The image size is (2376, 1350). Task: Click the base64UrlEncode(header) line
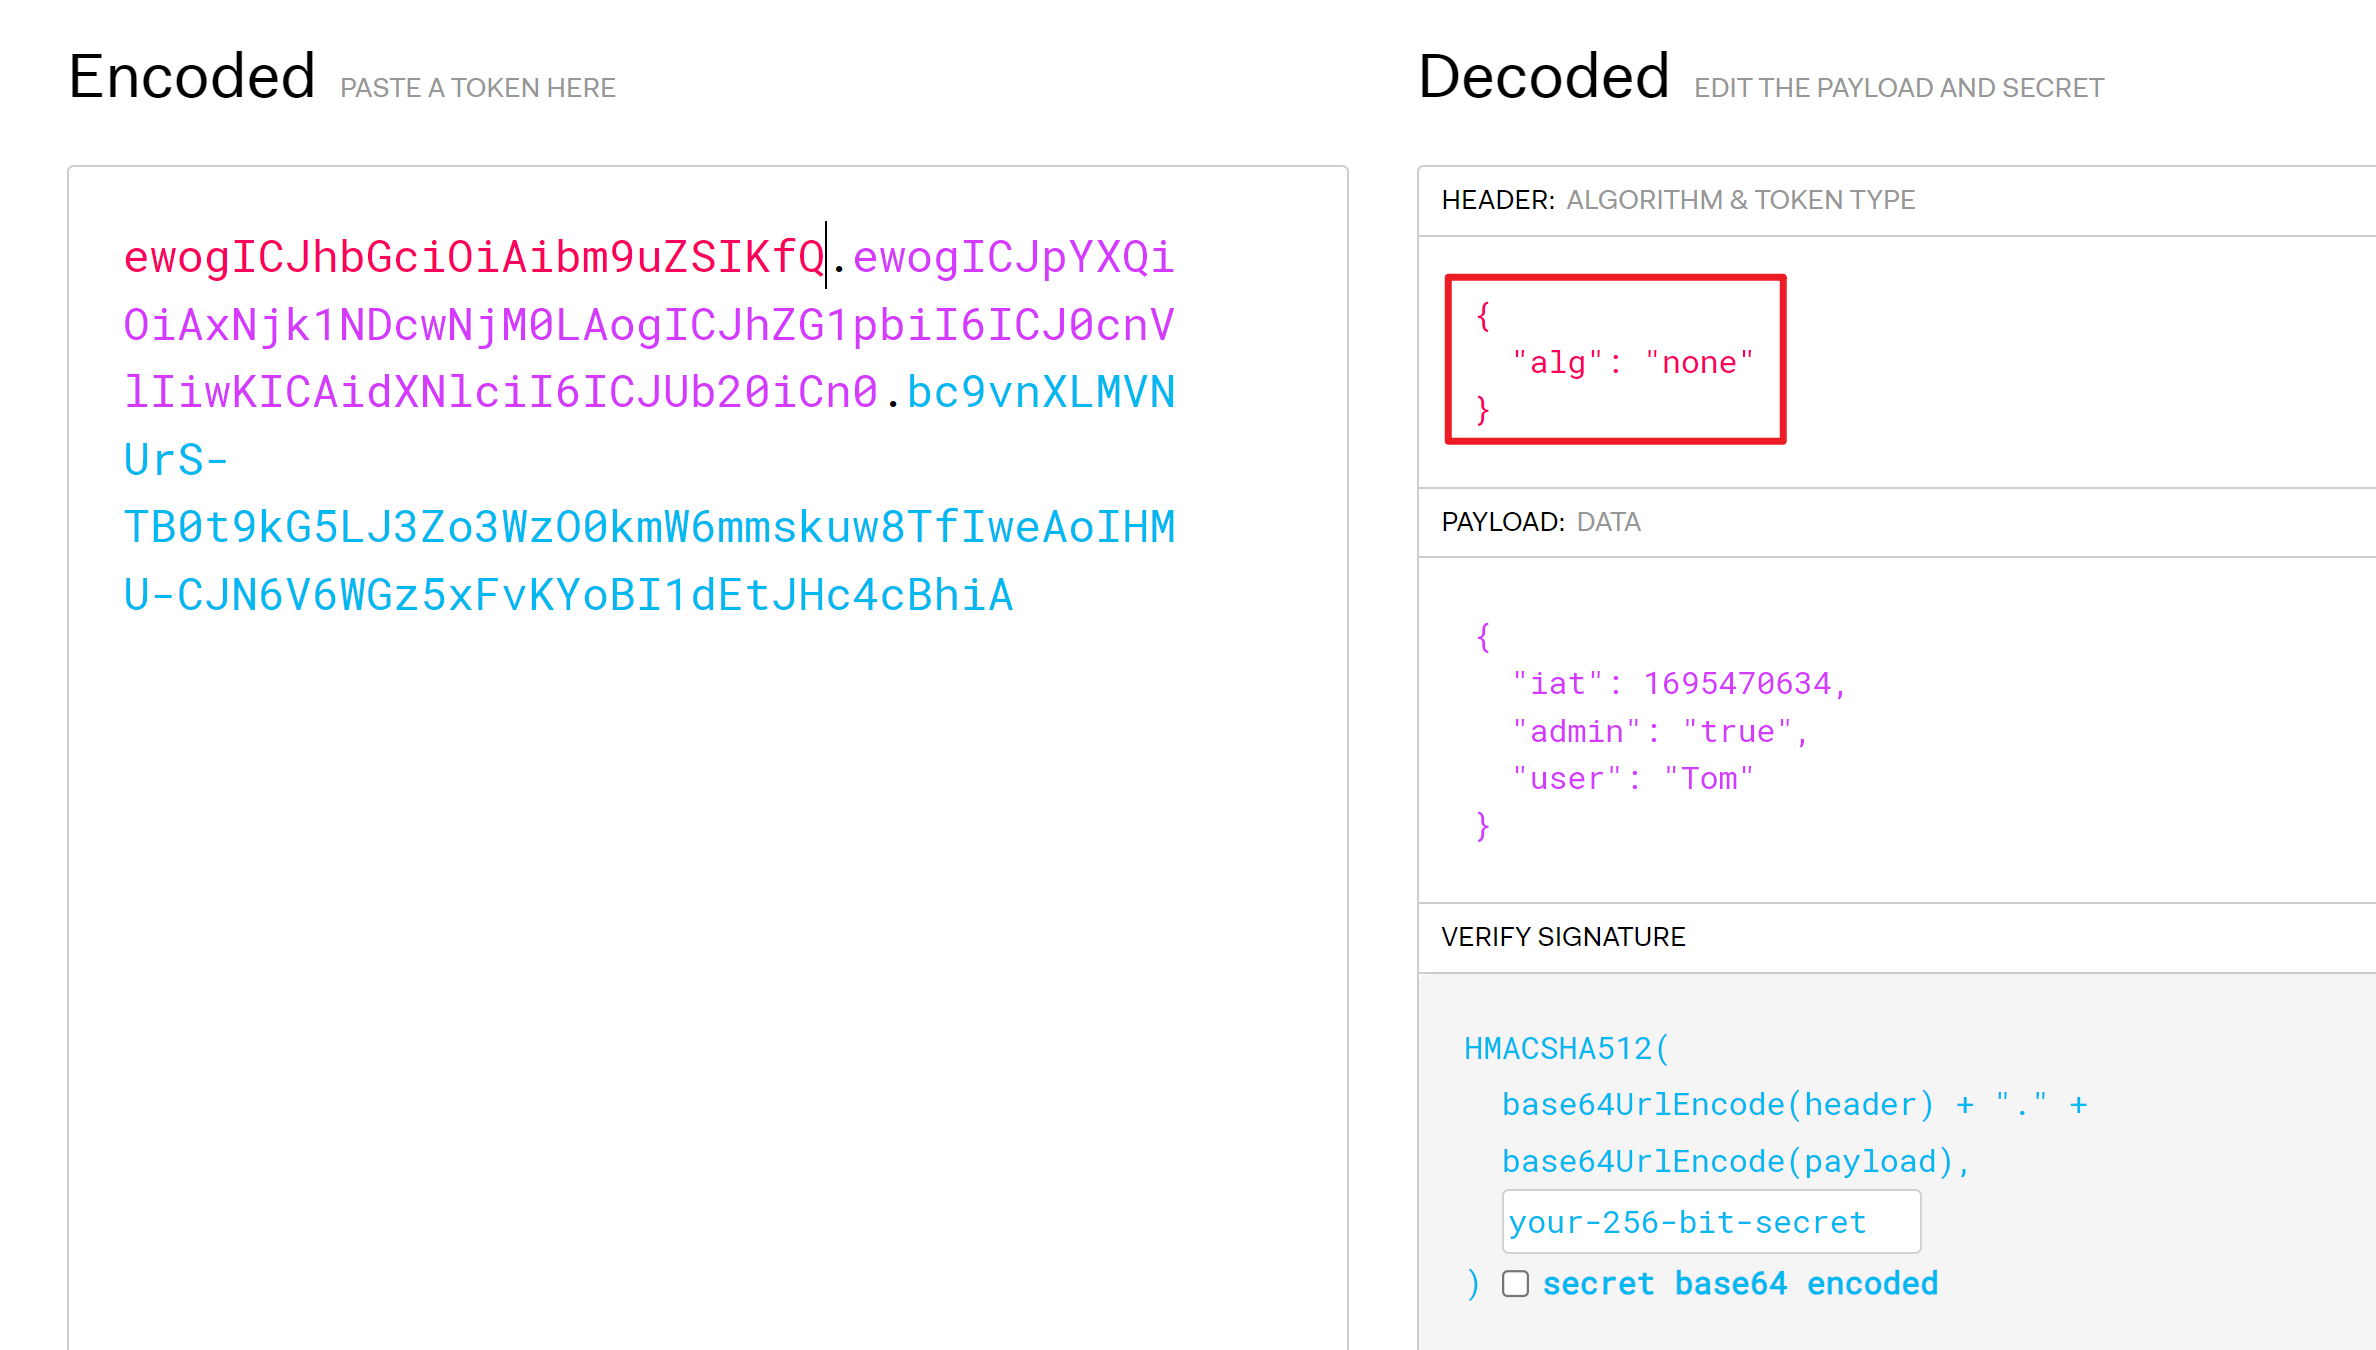[x=1795, y=1104]
